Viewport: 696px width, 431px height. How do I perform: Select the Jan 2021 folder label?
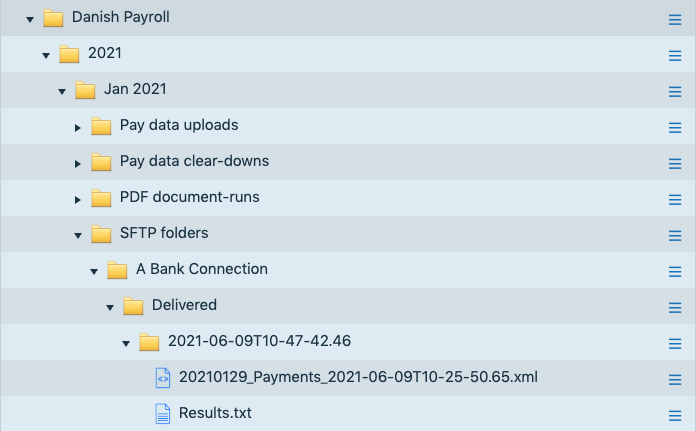point(135,89)
